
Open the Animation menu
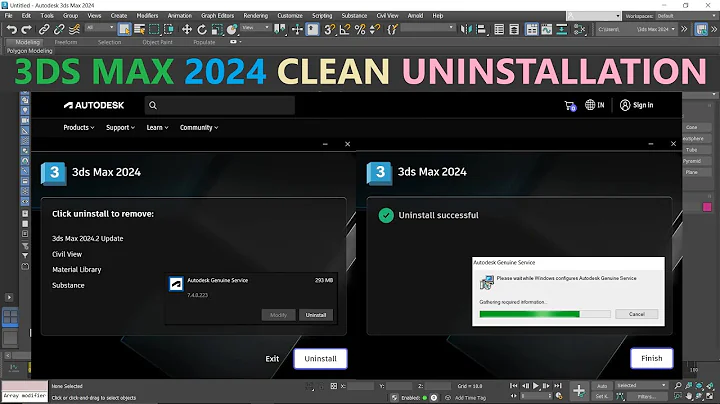tap(180, 16)
